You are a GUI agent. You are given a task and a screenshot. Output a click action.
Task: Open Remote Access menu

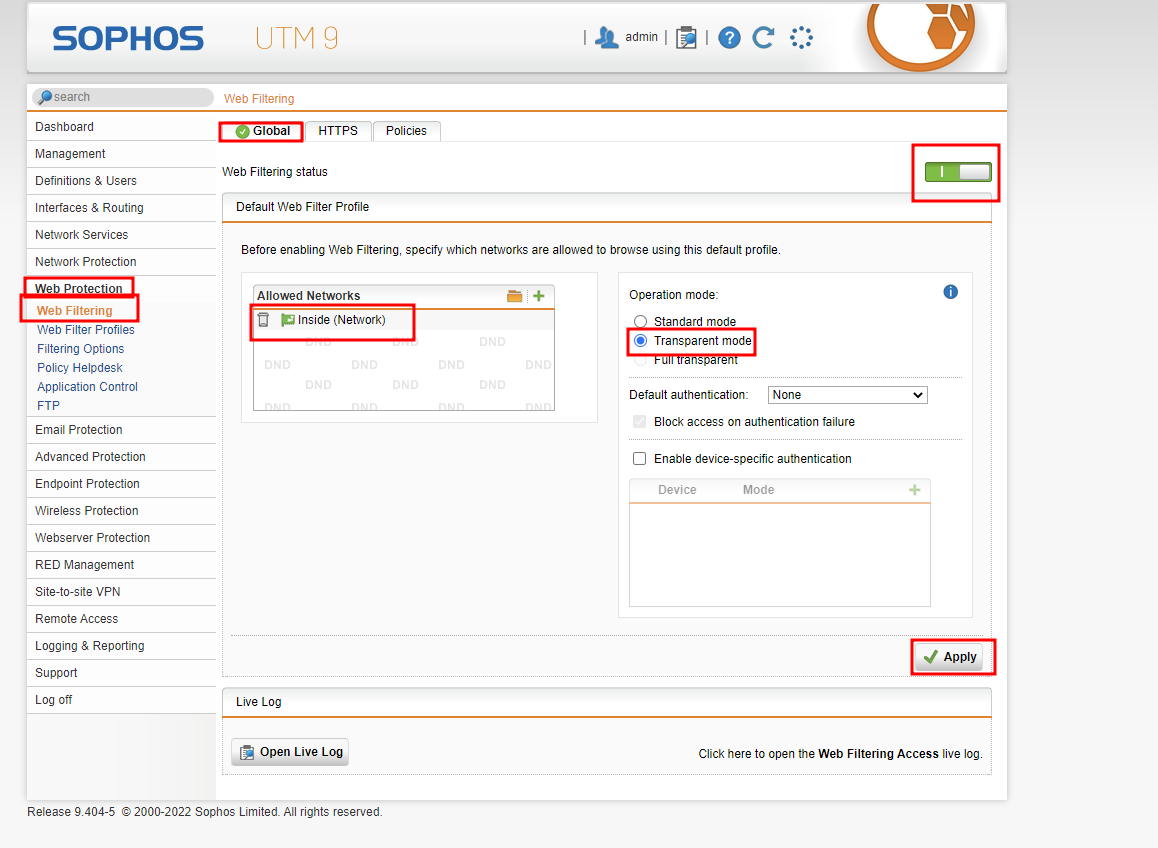point(121,619)
